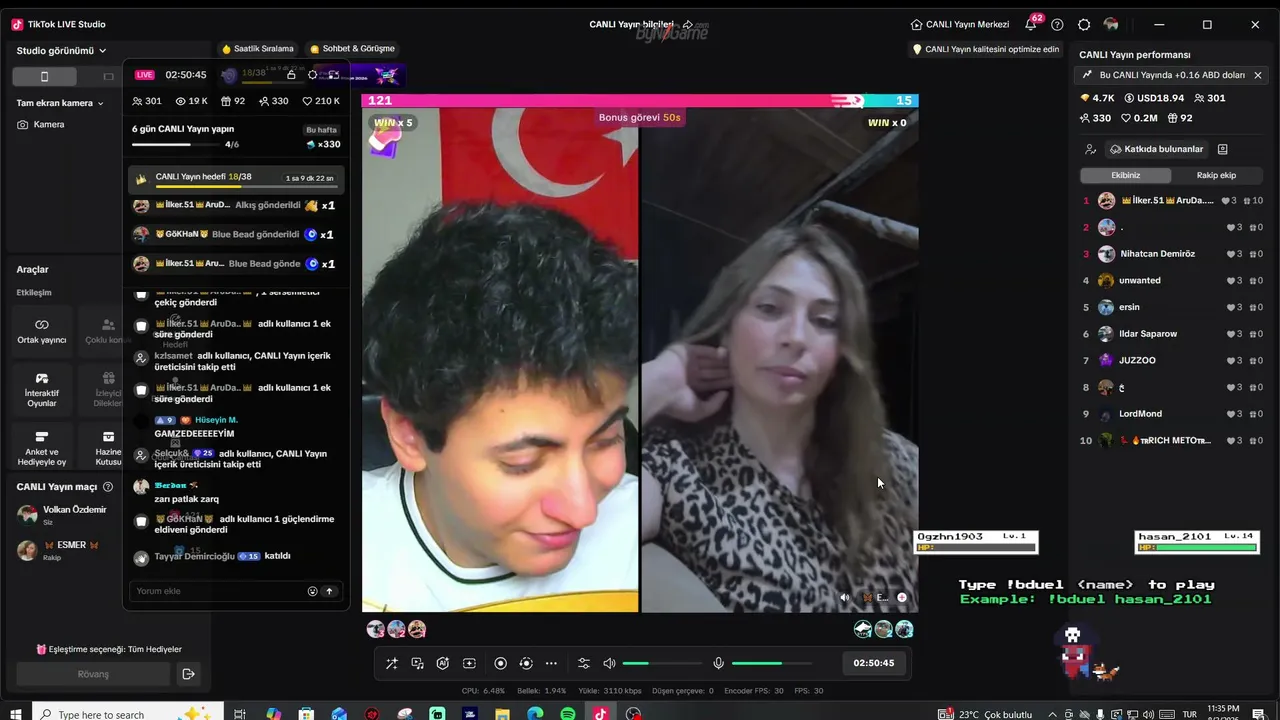Expand the Studio görünümü dropdown
This screenshot has width=1280, height=720.
click(x=62, y=50)
